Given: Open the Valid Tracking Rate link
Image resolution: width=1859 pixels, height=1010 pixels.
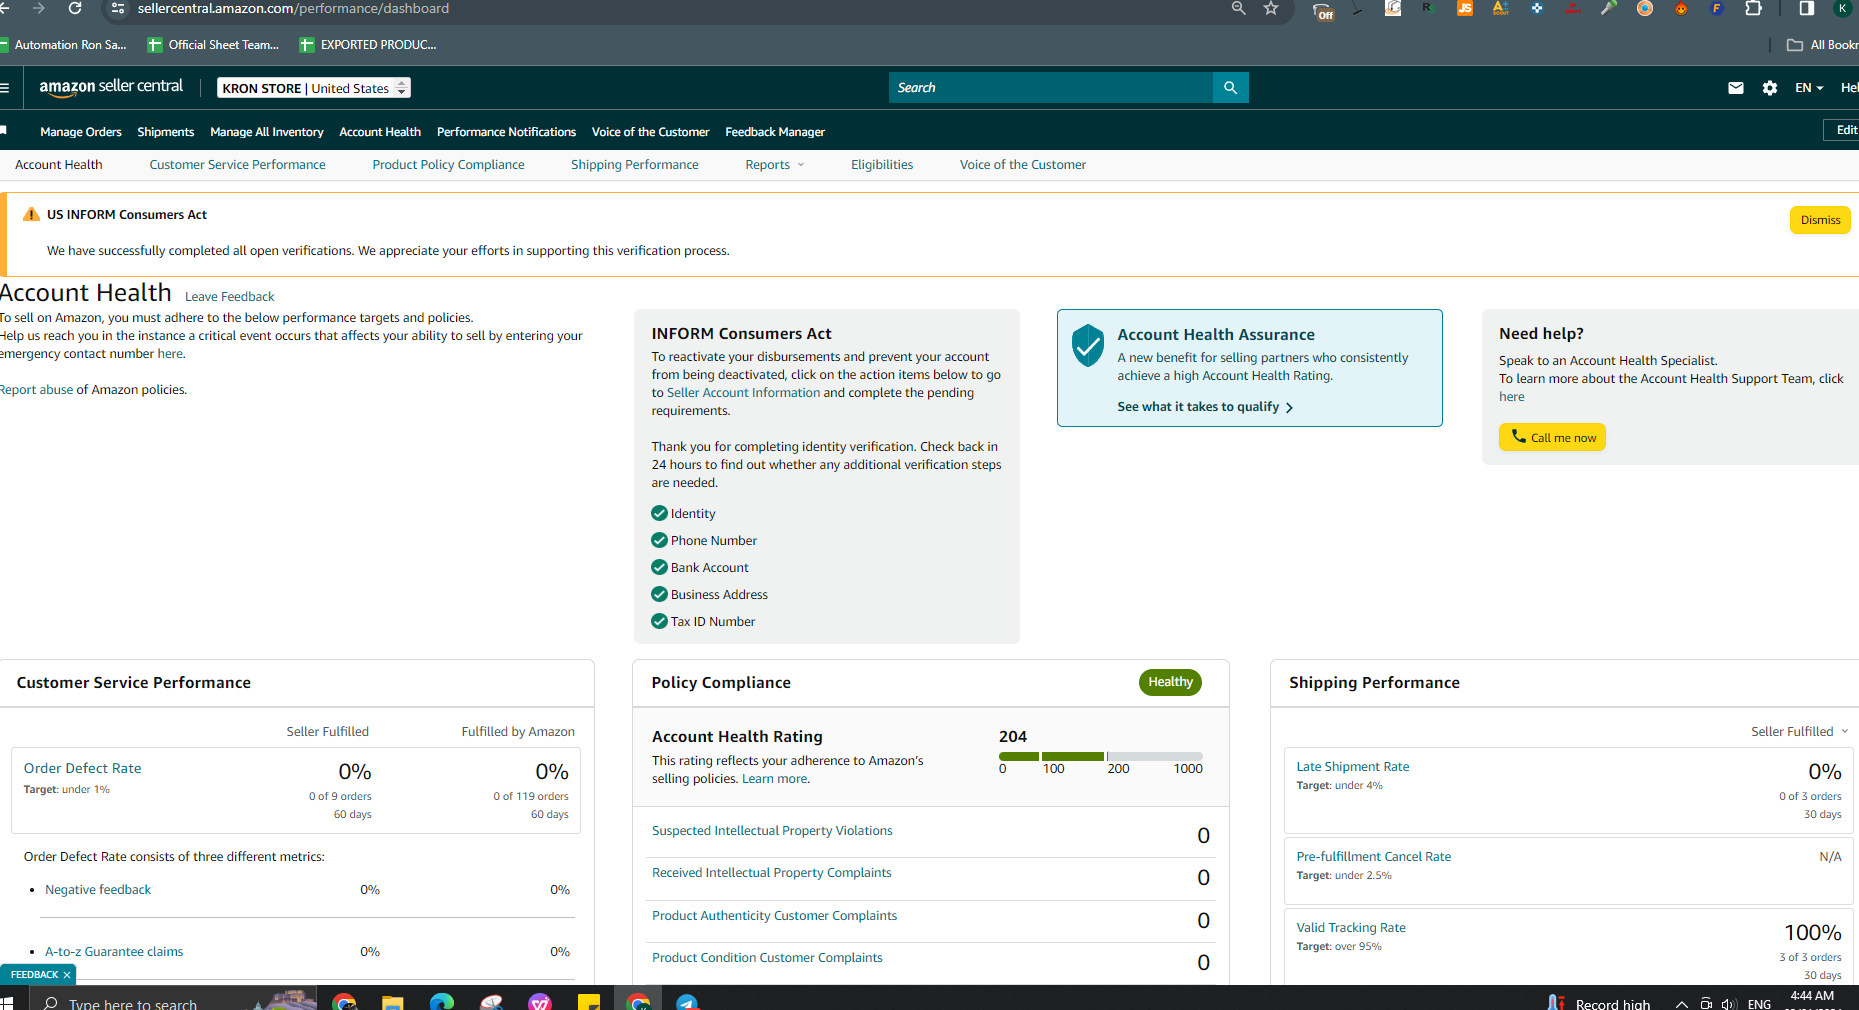Looking at the screenshot, I should [1351, 928].
